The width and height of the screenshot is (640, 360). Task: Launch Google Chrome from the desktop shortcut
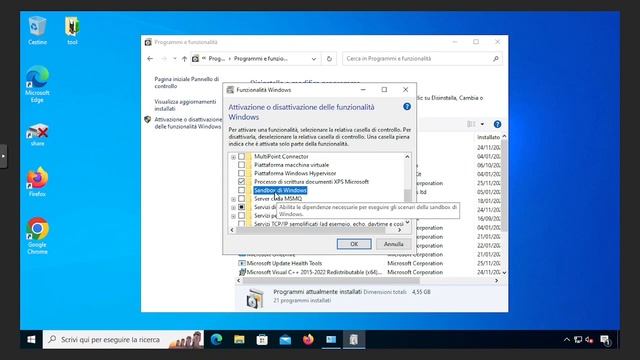[37, 236]
